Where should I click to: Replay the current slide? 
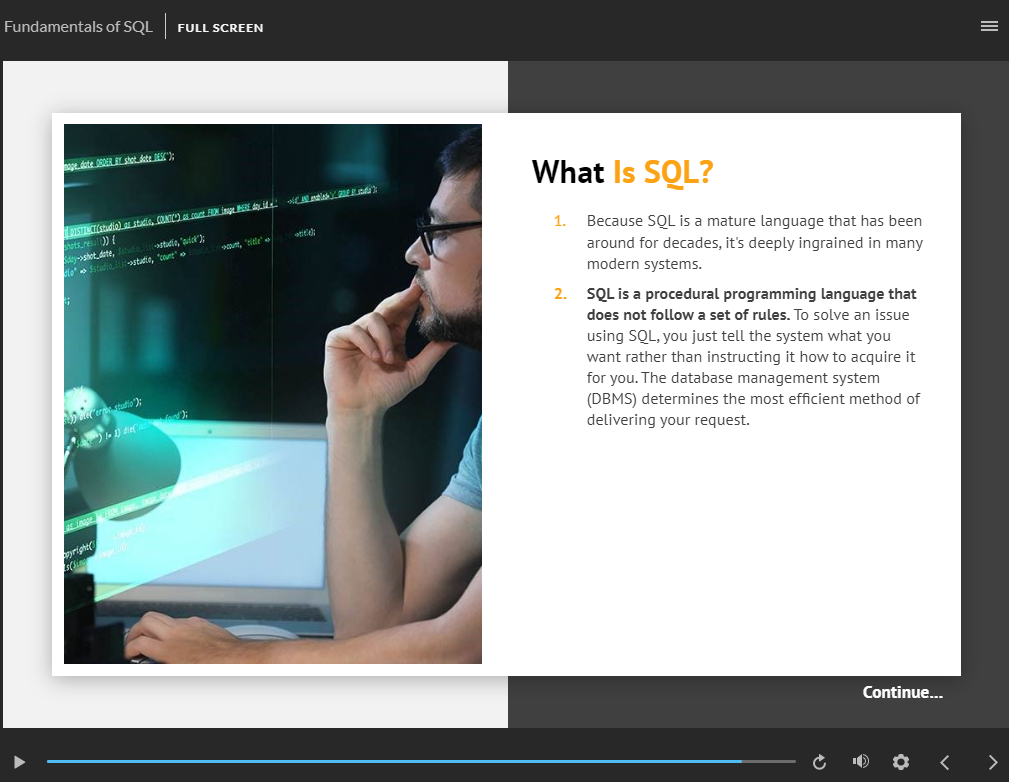coord(819,762)
